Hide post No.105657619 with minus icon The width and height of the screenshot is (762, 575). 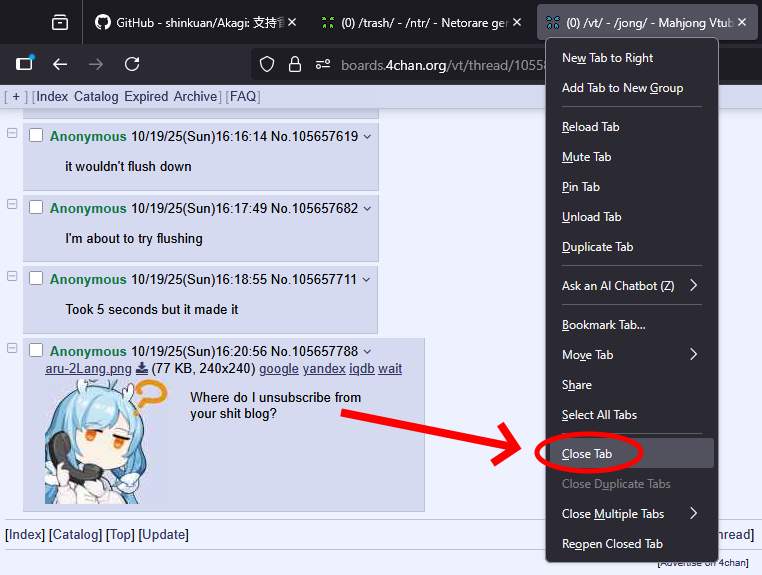click(x=12, y=133)
